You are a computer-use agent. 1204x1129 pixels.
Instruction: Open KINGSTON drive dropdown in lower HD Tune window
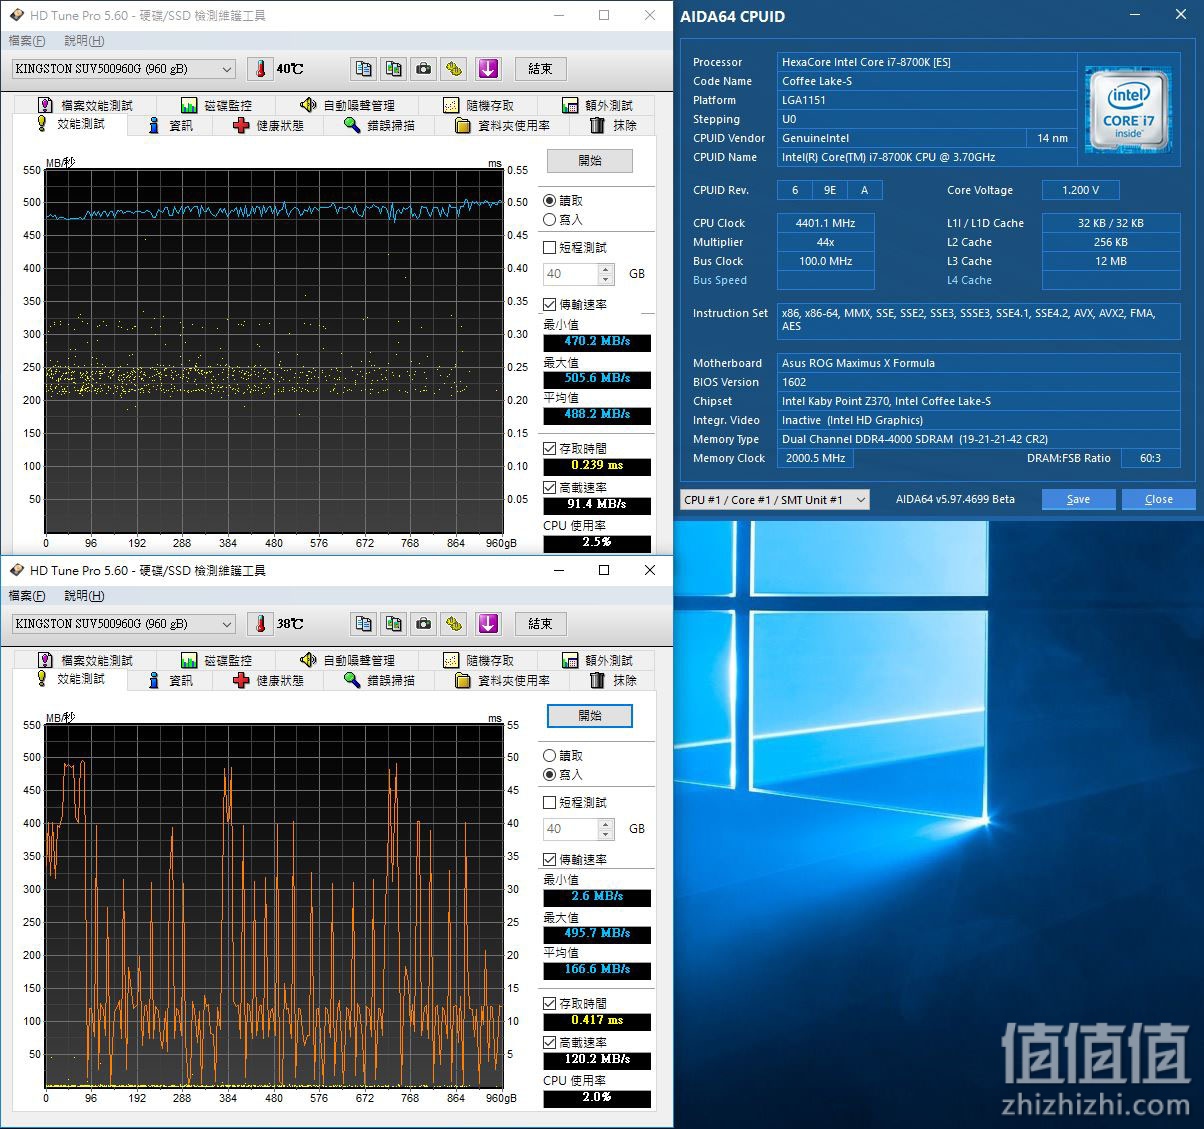[124, 624]
